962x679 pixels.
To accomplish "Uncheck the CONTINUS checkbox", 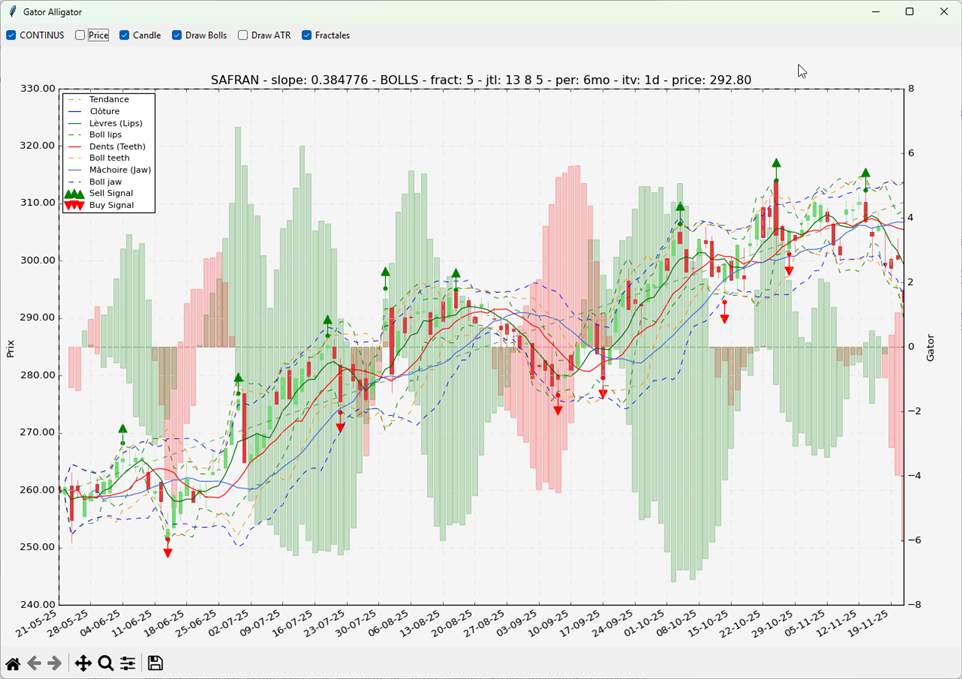I will point(11,35).
